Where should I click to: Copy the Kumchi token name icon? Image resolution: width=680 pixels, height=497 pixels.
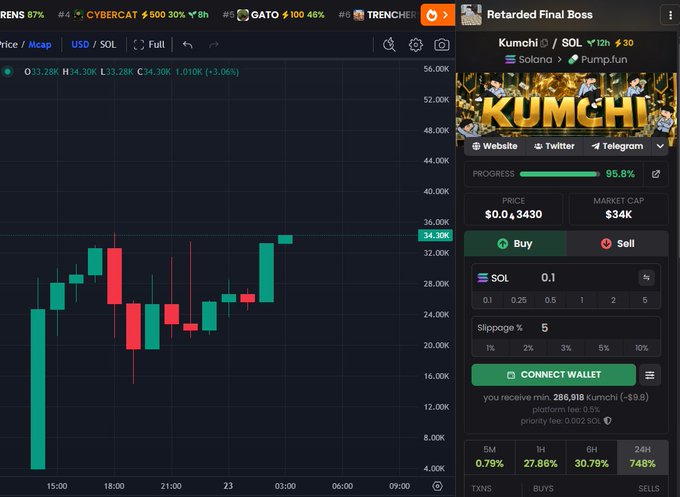click(544, 43)
